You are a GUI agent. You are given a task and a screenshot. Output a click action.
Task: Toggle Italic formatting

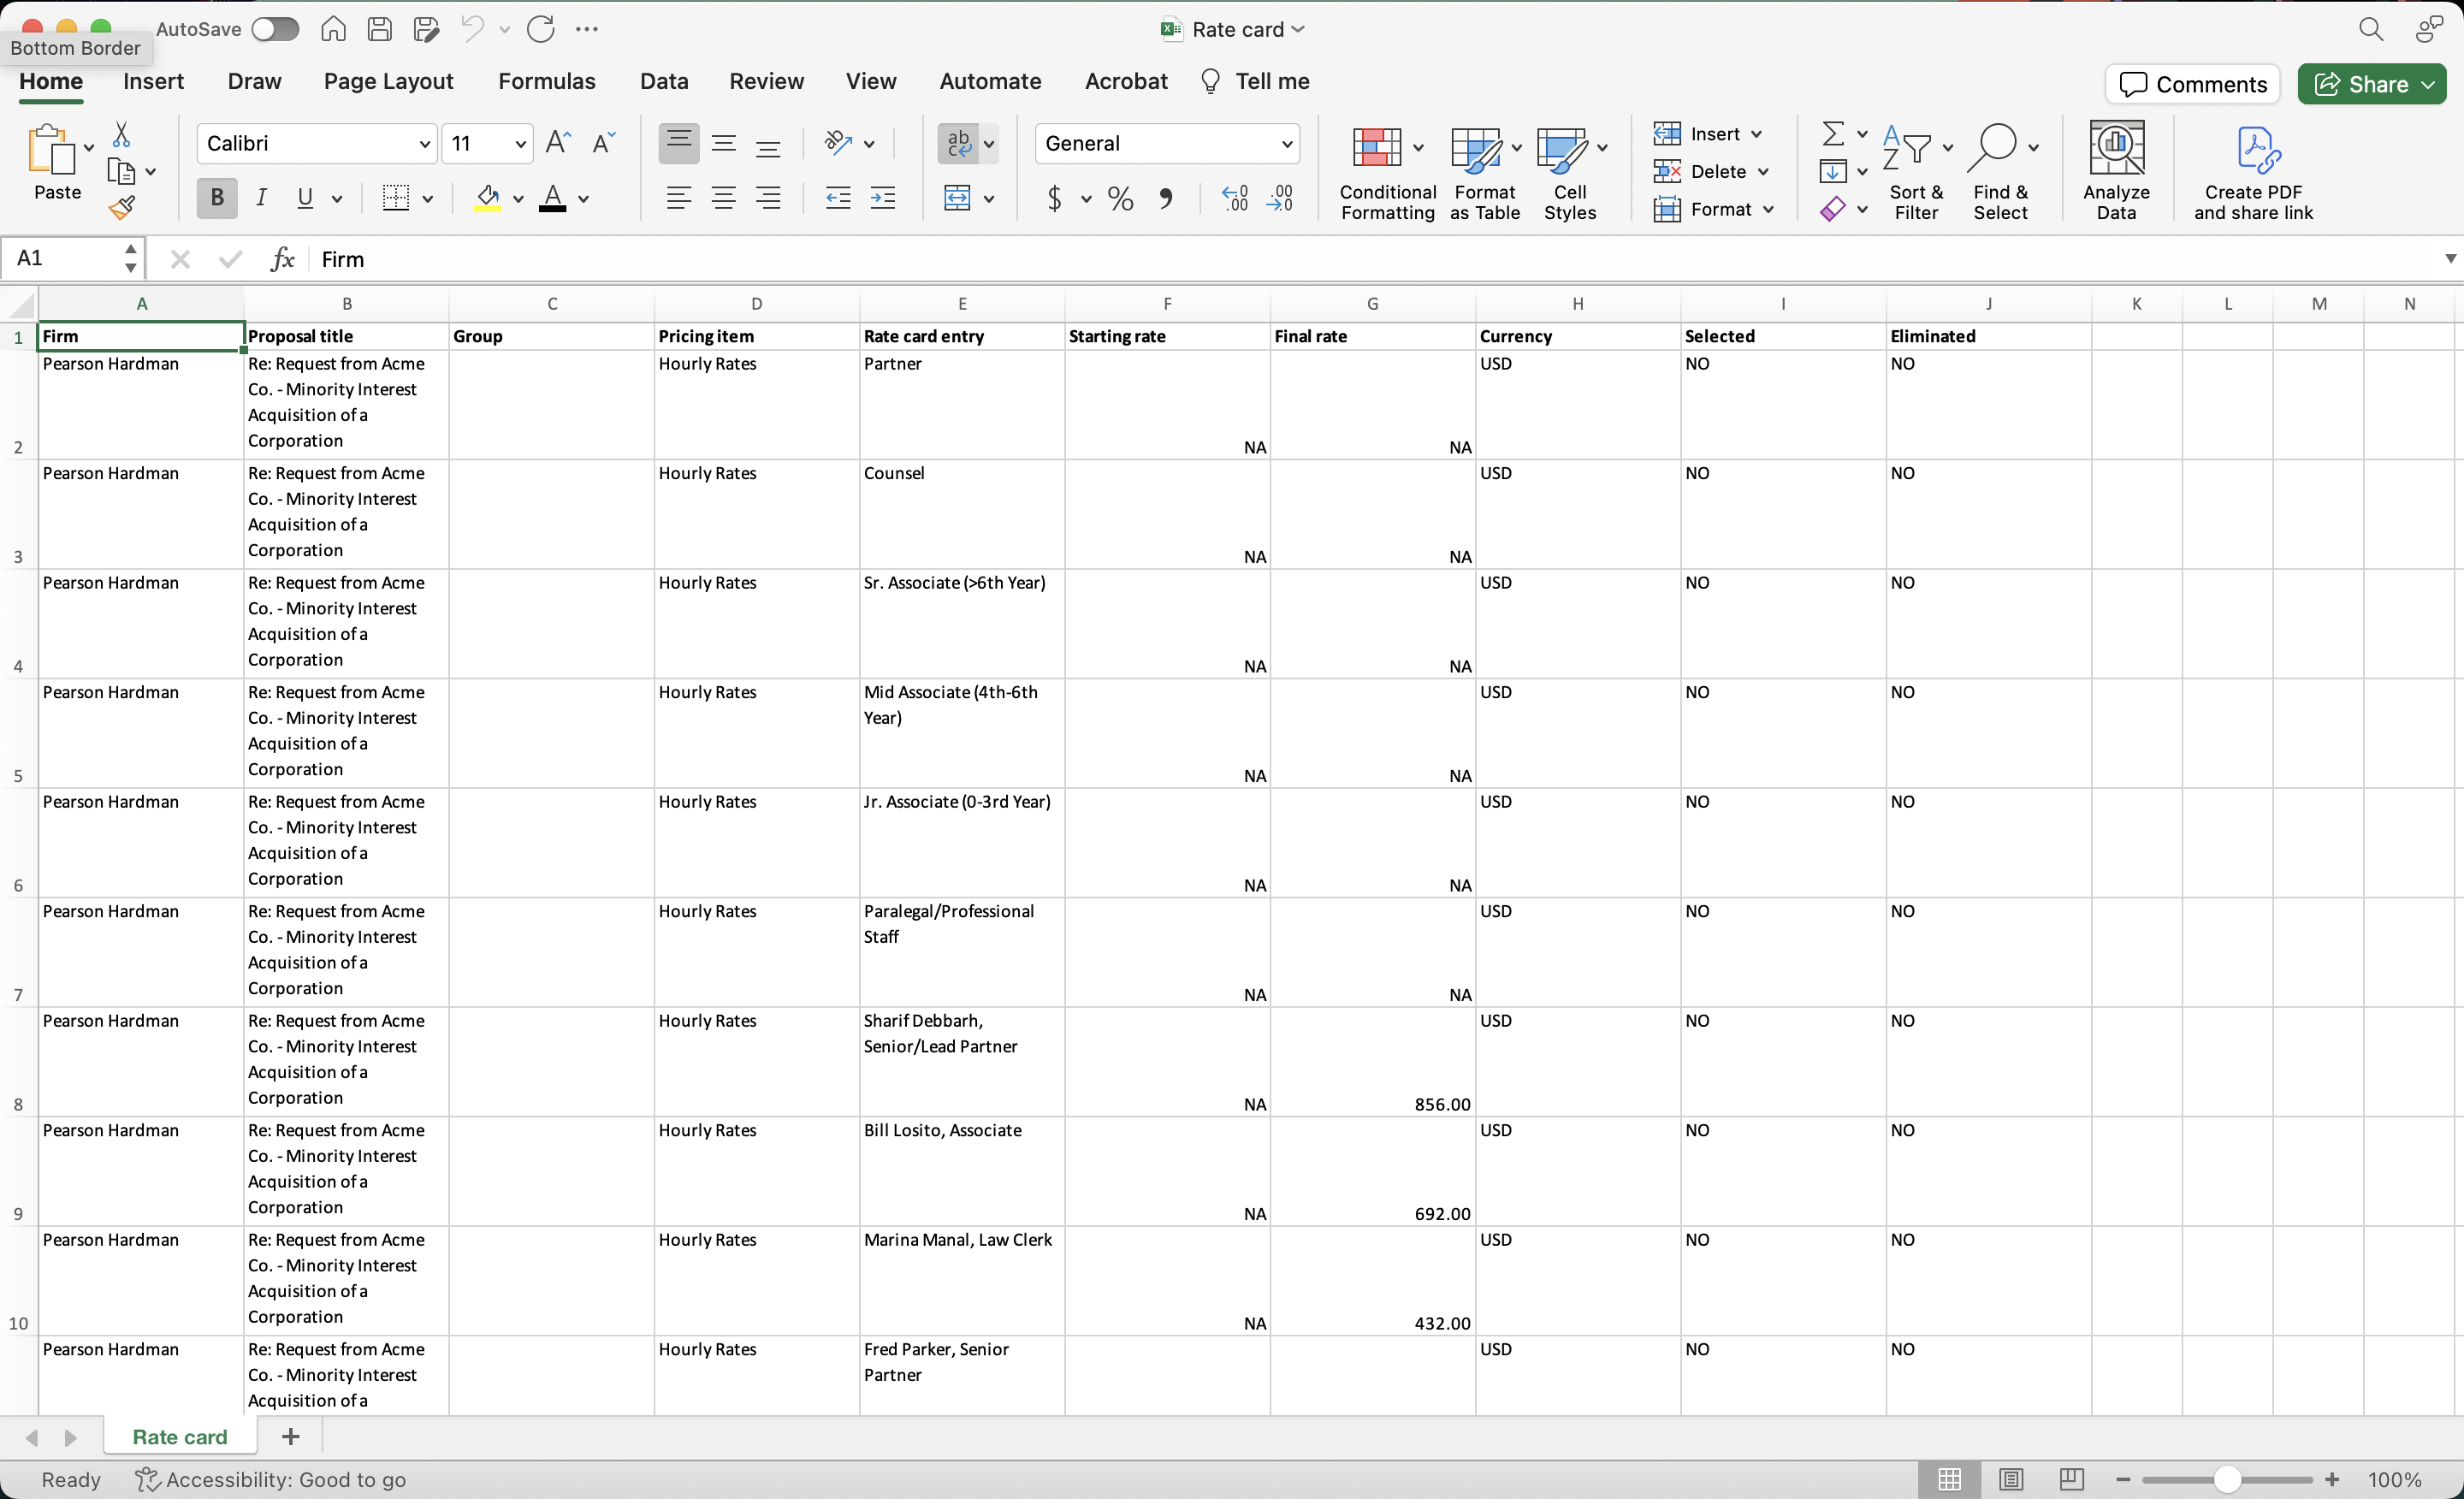(x=261, y=198)
